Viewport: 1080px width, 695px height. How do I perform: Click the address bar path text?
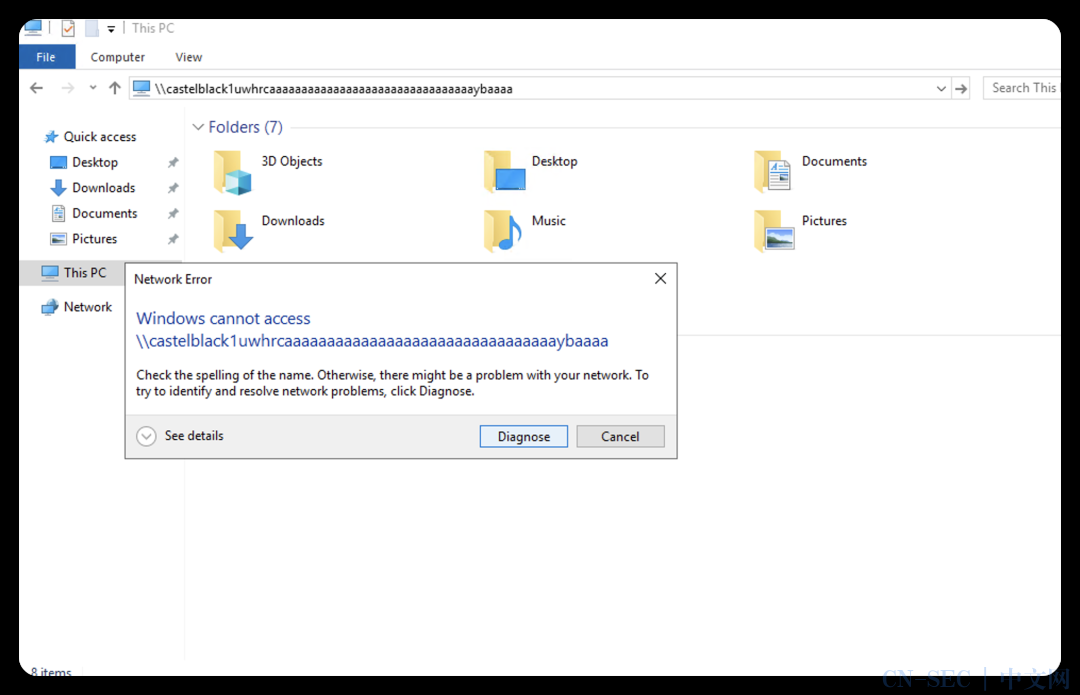click(333, 89)
